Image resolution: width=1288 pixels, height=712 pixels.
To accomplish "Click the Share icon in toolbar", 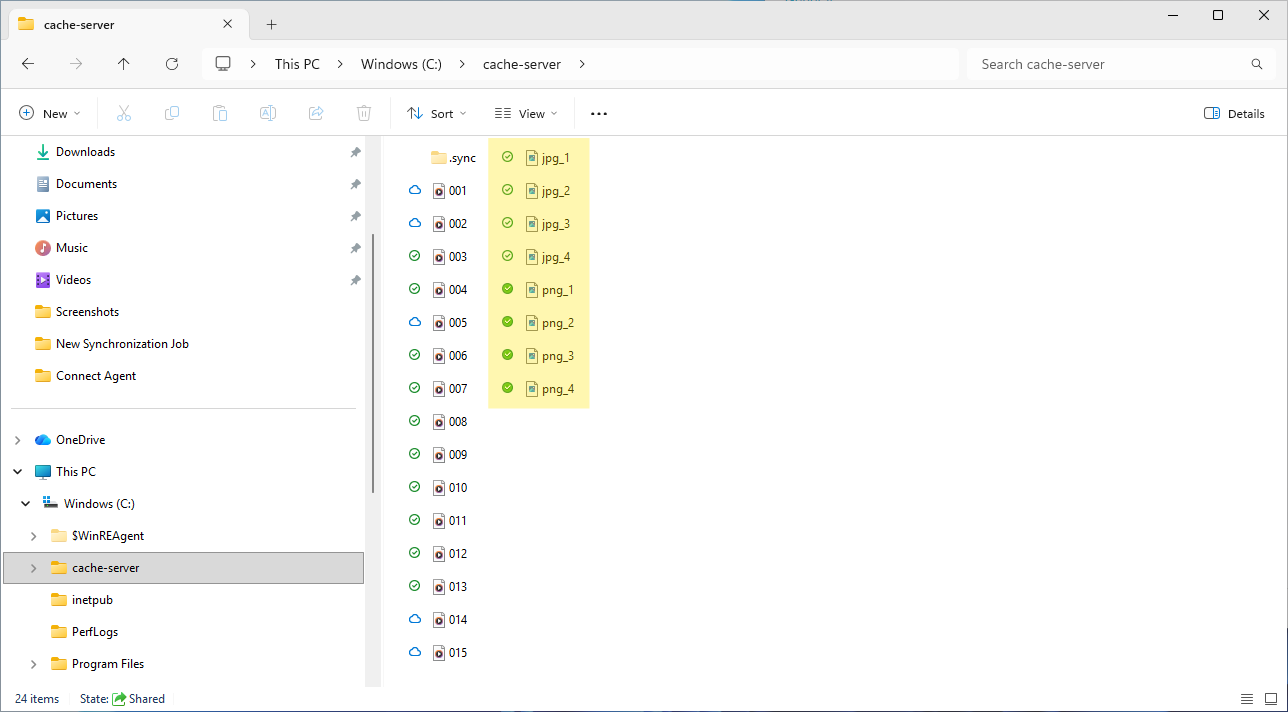I will (316, 114).
